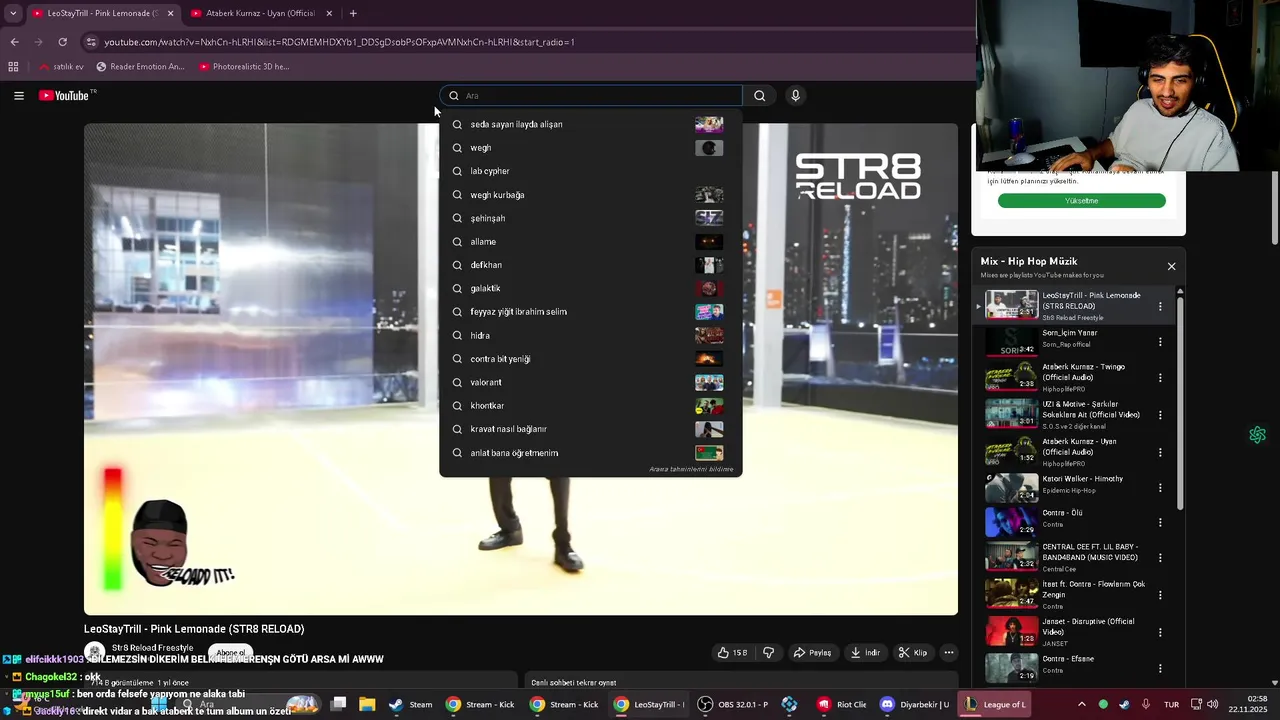This screenshot has width=1280, height=720.
Task: Select the 'şehinşah' suggestion
Action: (x=590, y=218)
